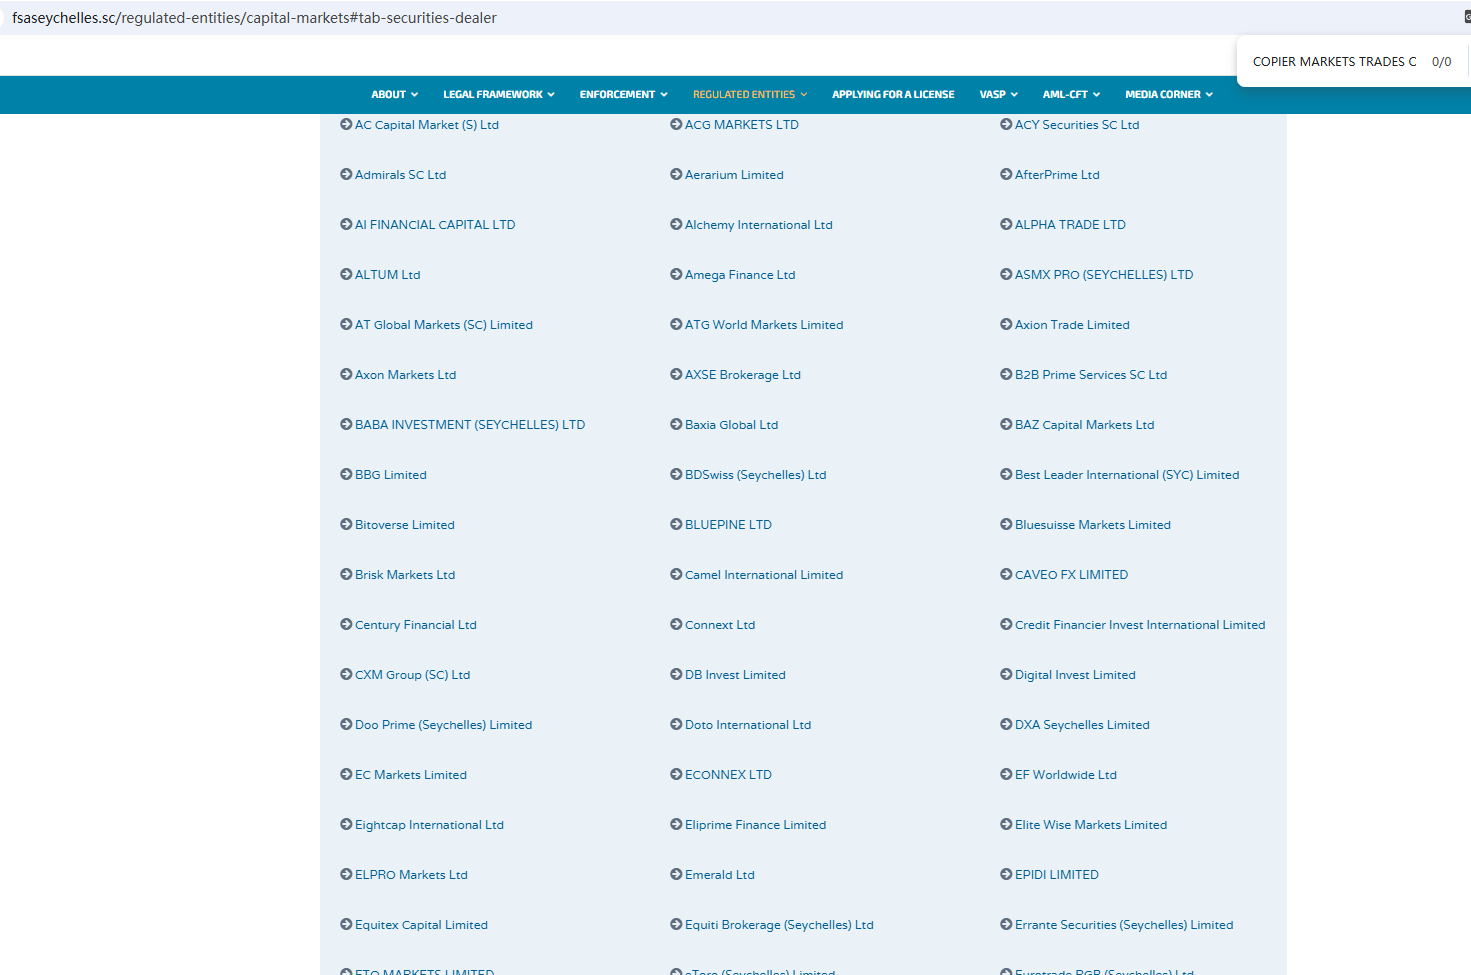Expand the MEDIA CORNER dropdown menu
The width and height of the screenshot is (1471, 975).
(x=1169, y=95)
